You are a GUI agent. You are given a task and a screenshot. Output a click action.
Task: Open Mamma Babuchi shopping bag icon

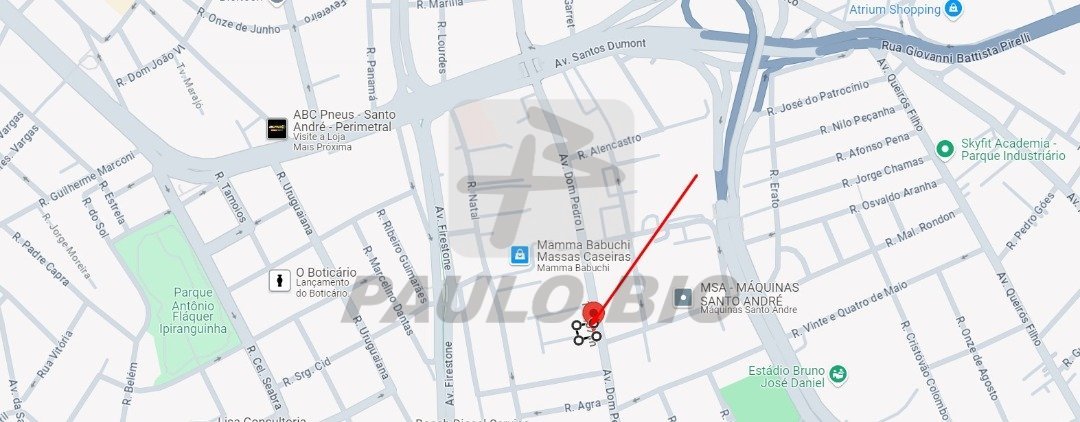pos(520,255)
